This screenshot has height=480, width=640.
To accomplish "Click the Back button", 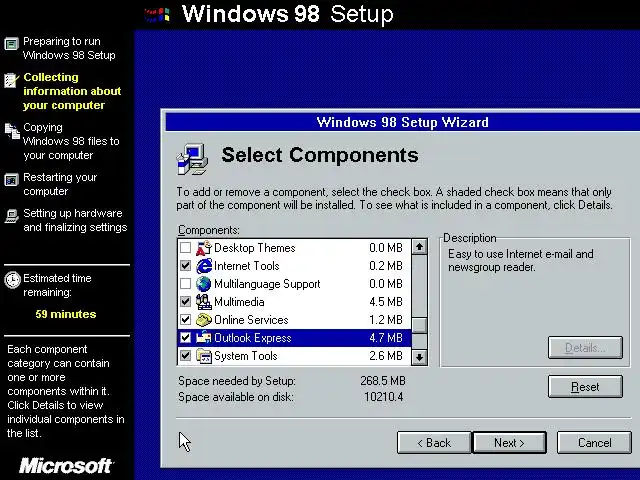I will pyautogui.click(x=434, y=443).
